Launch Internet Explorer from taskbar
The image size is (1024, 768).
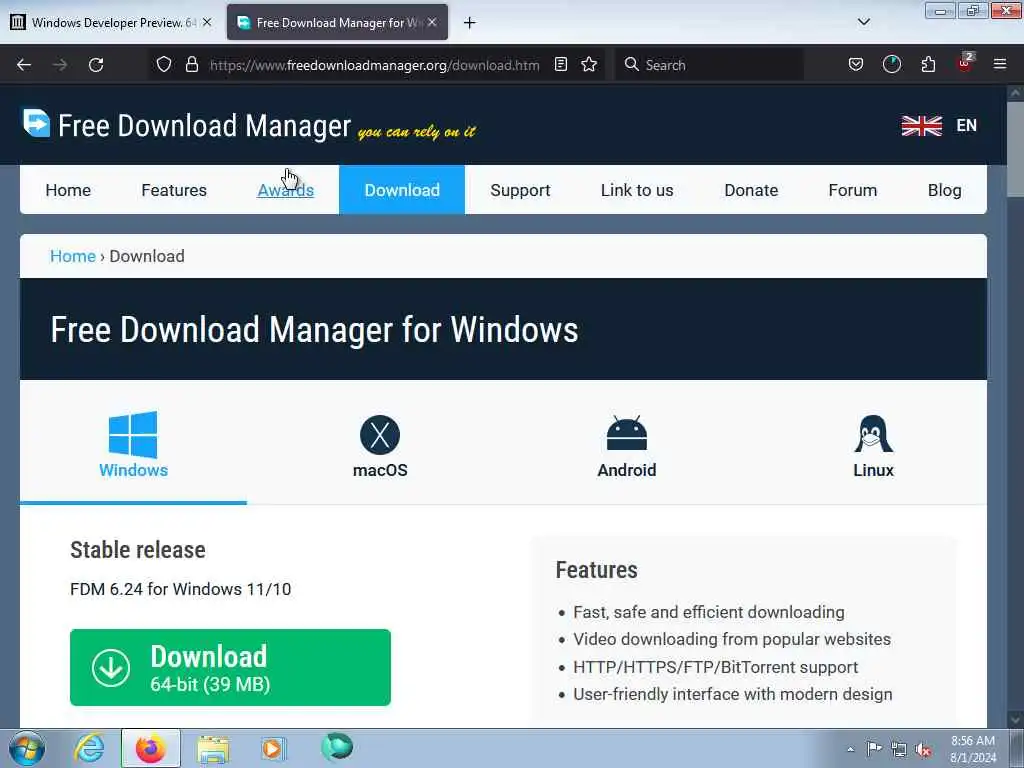point(89,748)
